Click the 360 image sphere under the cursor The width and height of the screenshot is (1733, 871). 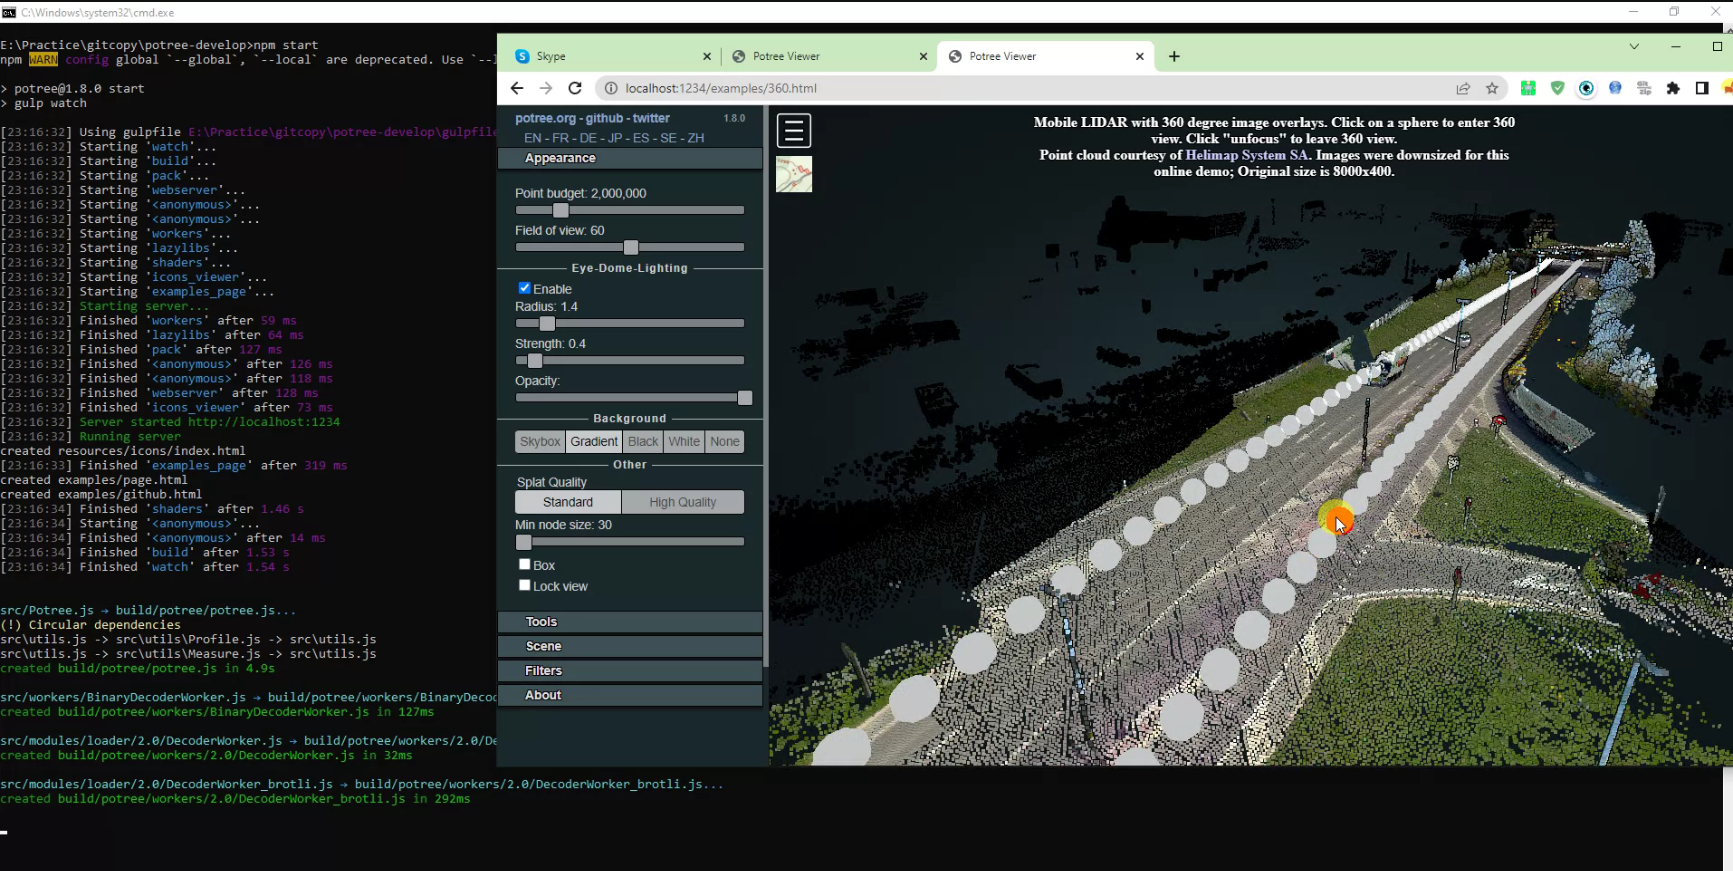(x=1336, y=520)
